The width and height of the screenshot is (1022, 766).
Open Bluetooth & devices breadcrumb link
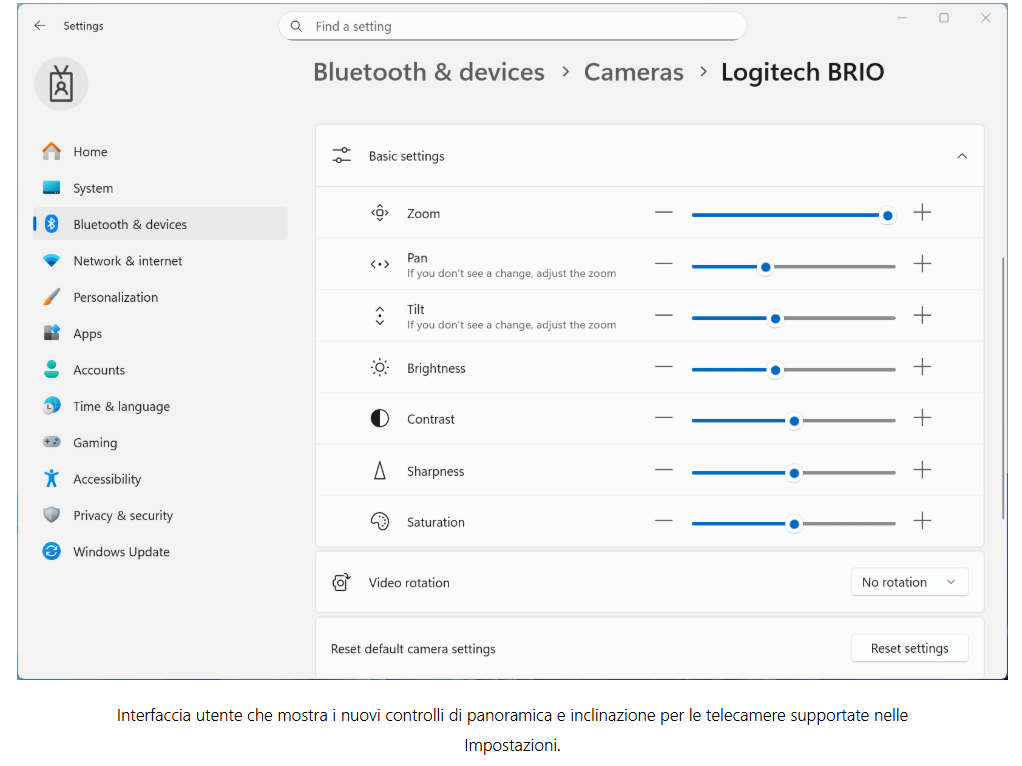[x=429, y=73]
